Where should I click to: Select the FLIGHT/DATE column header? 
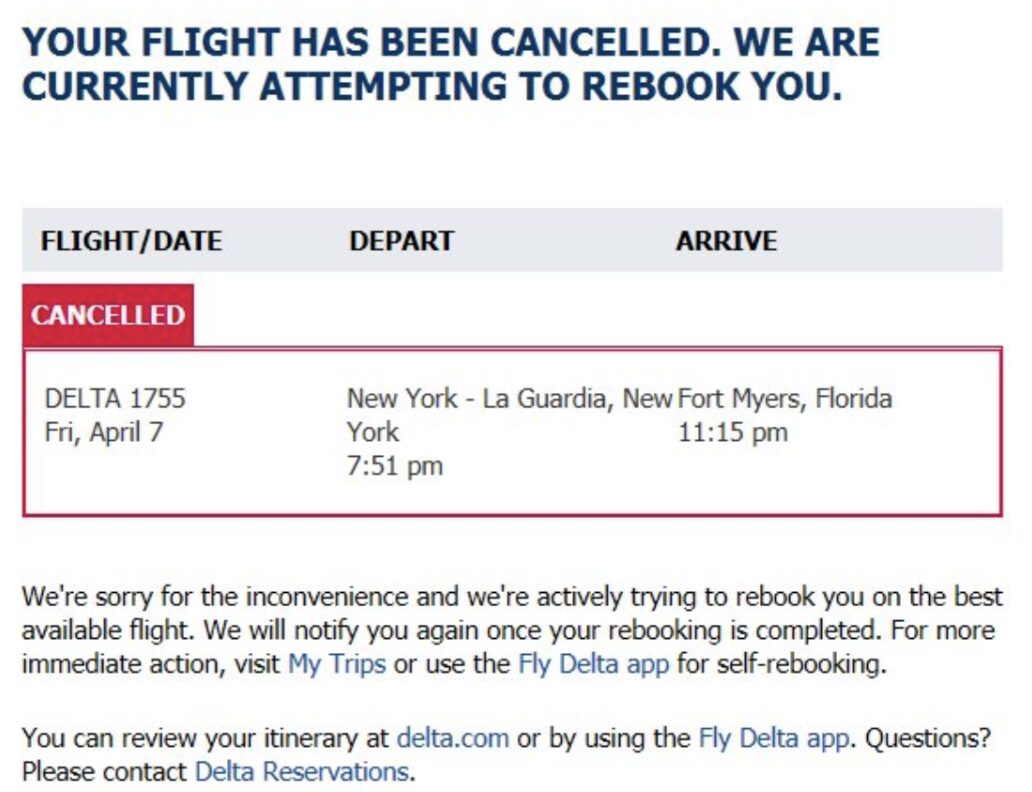pos(132,241)
